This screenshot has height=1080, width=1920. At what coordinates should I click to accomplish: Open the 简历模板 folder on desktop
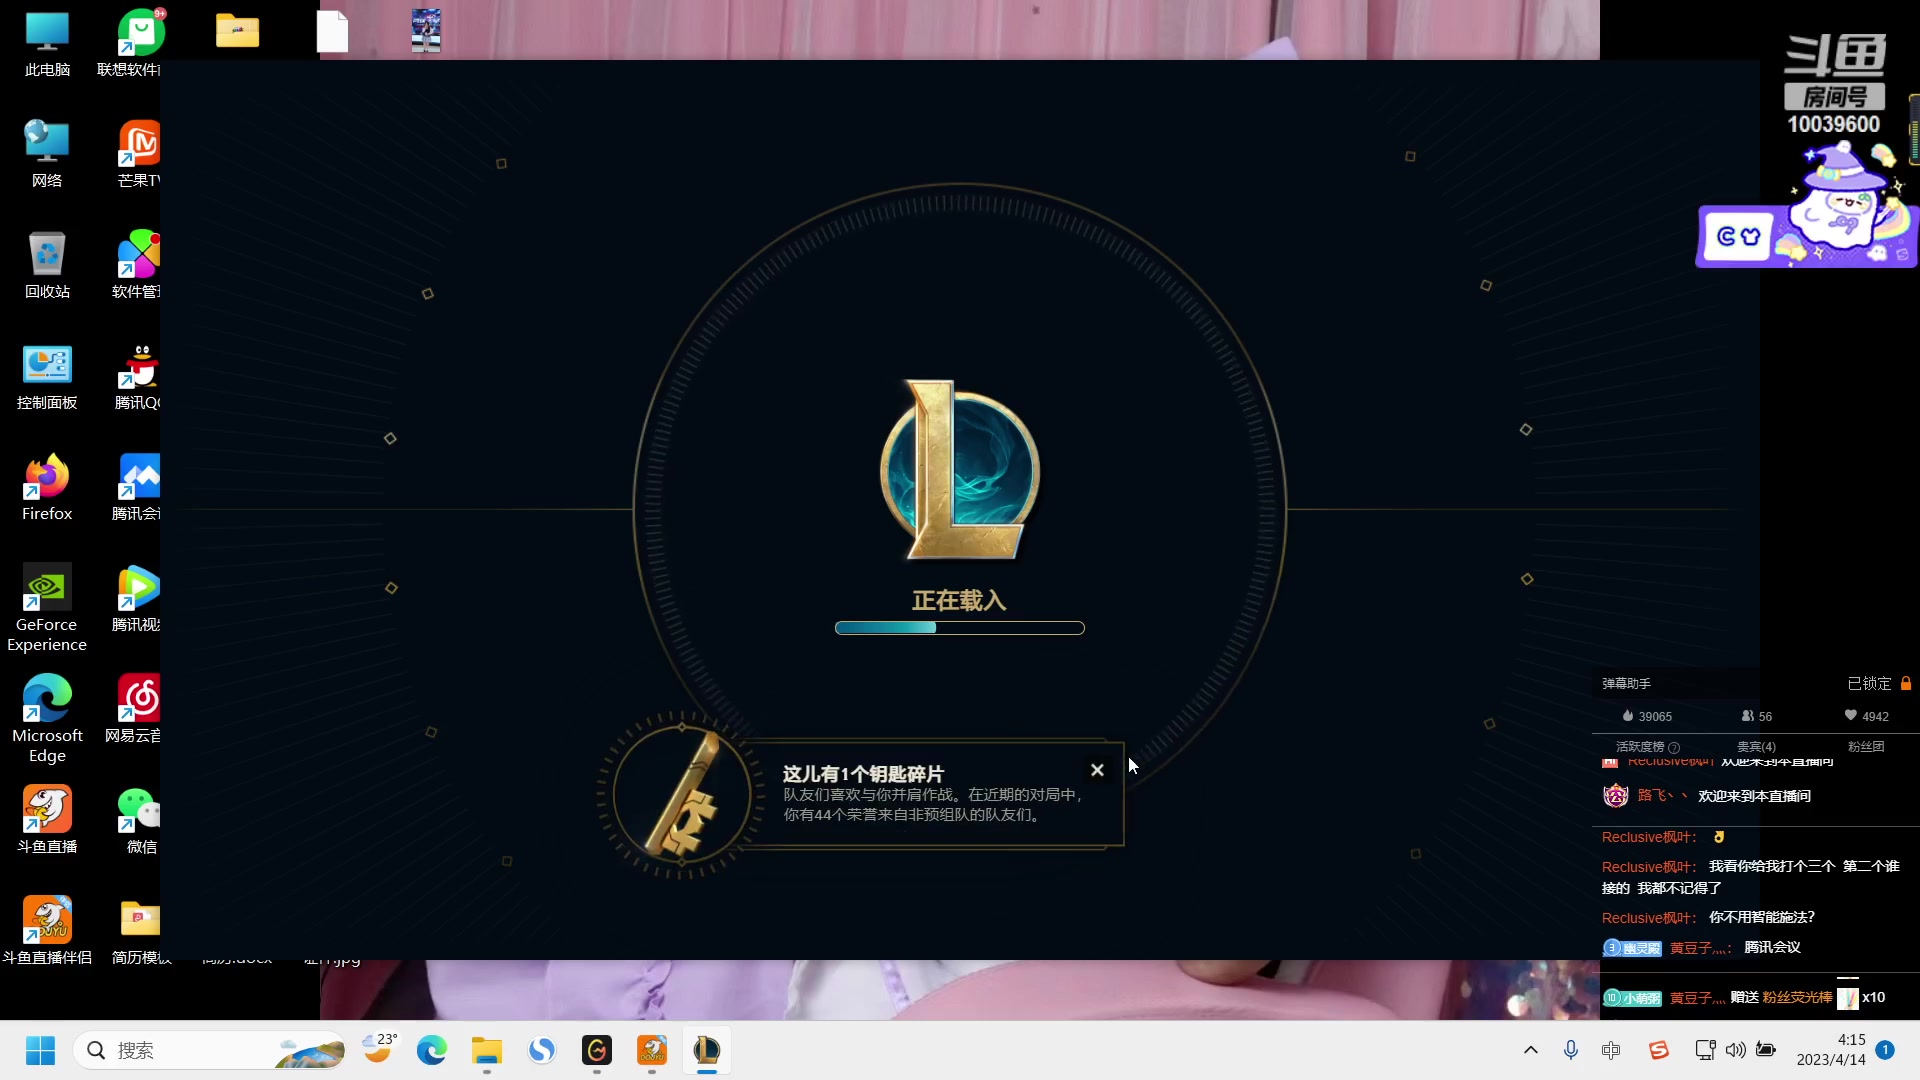pyautogui.click(x=138, y=932)
